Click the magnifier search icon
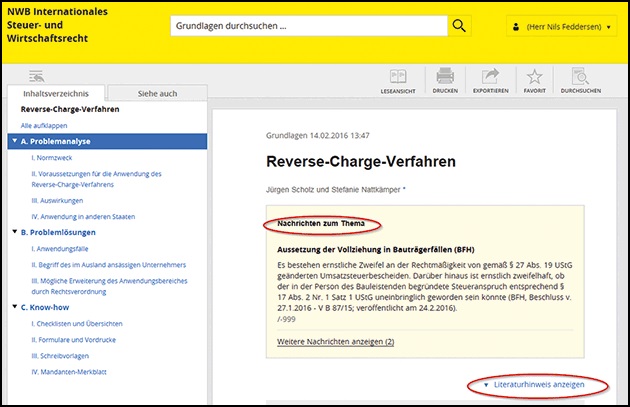630x407 pixels. click(x=459, y=26)
